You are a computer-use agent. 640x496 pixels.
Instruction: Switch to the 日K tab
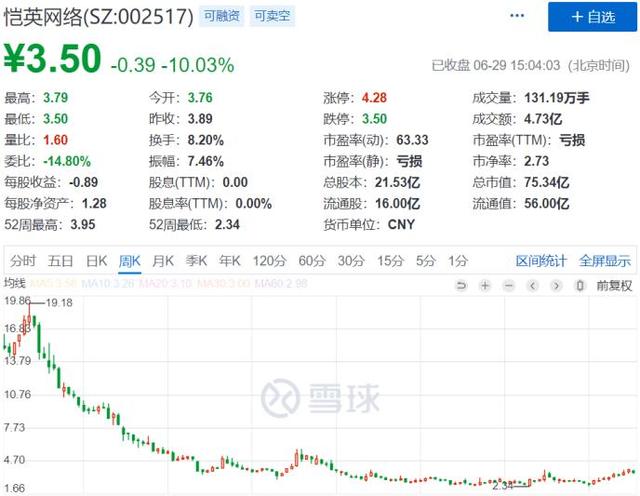96,260
